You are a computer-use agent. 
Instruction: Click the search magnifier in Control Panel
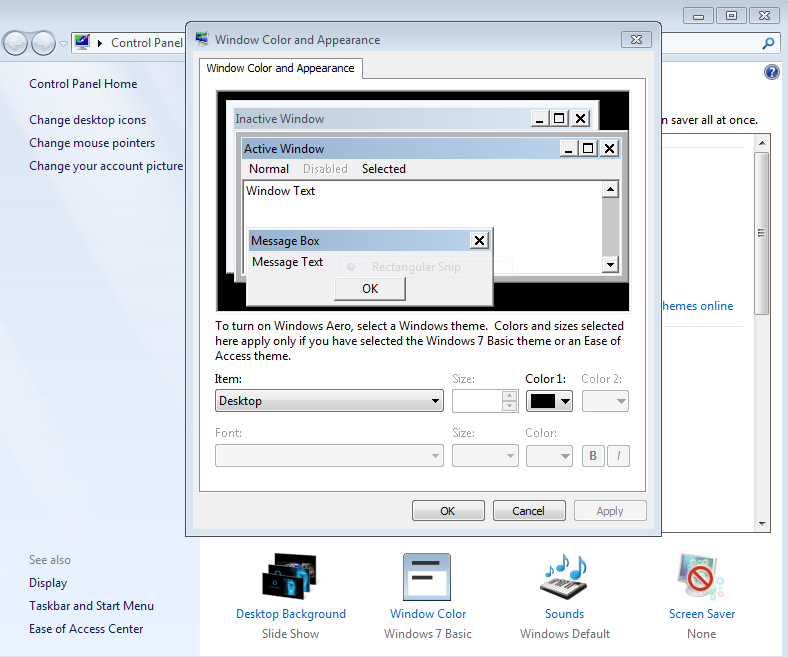[768, 43]
